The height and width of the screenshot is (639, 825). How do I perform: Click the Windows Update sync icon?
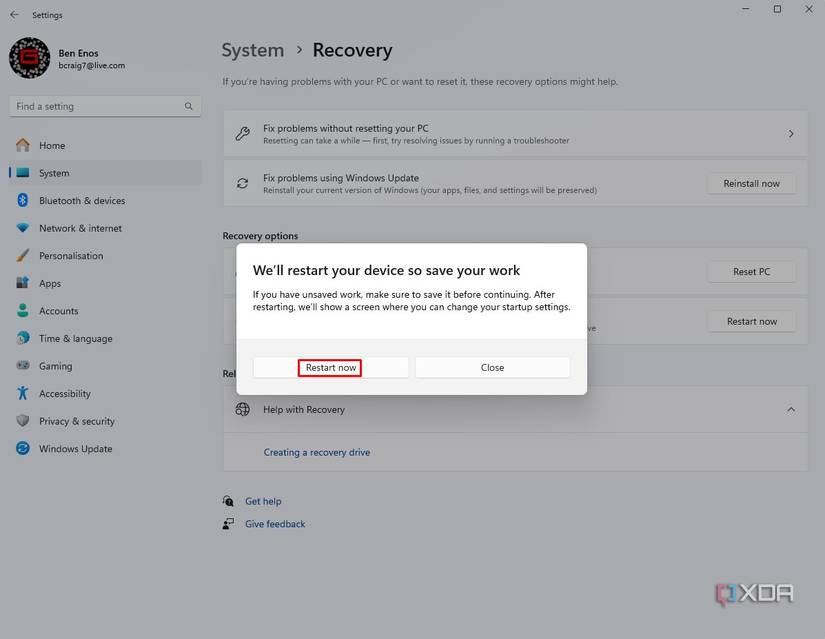coord(23,448)
